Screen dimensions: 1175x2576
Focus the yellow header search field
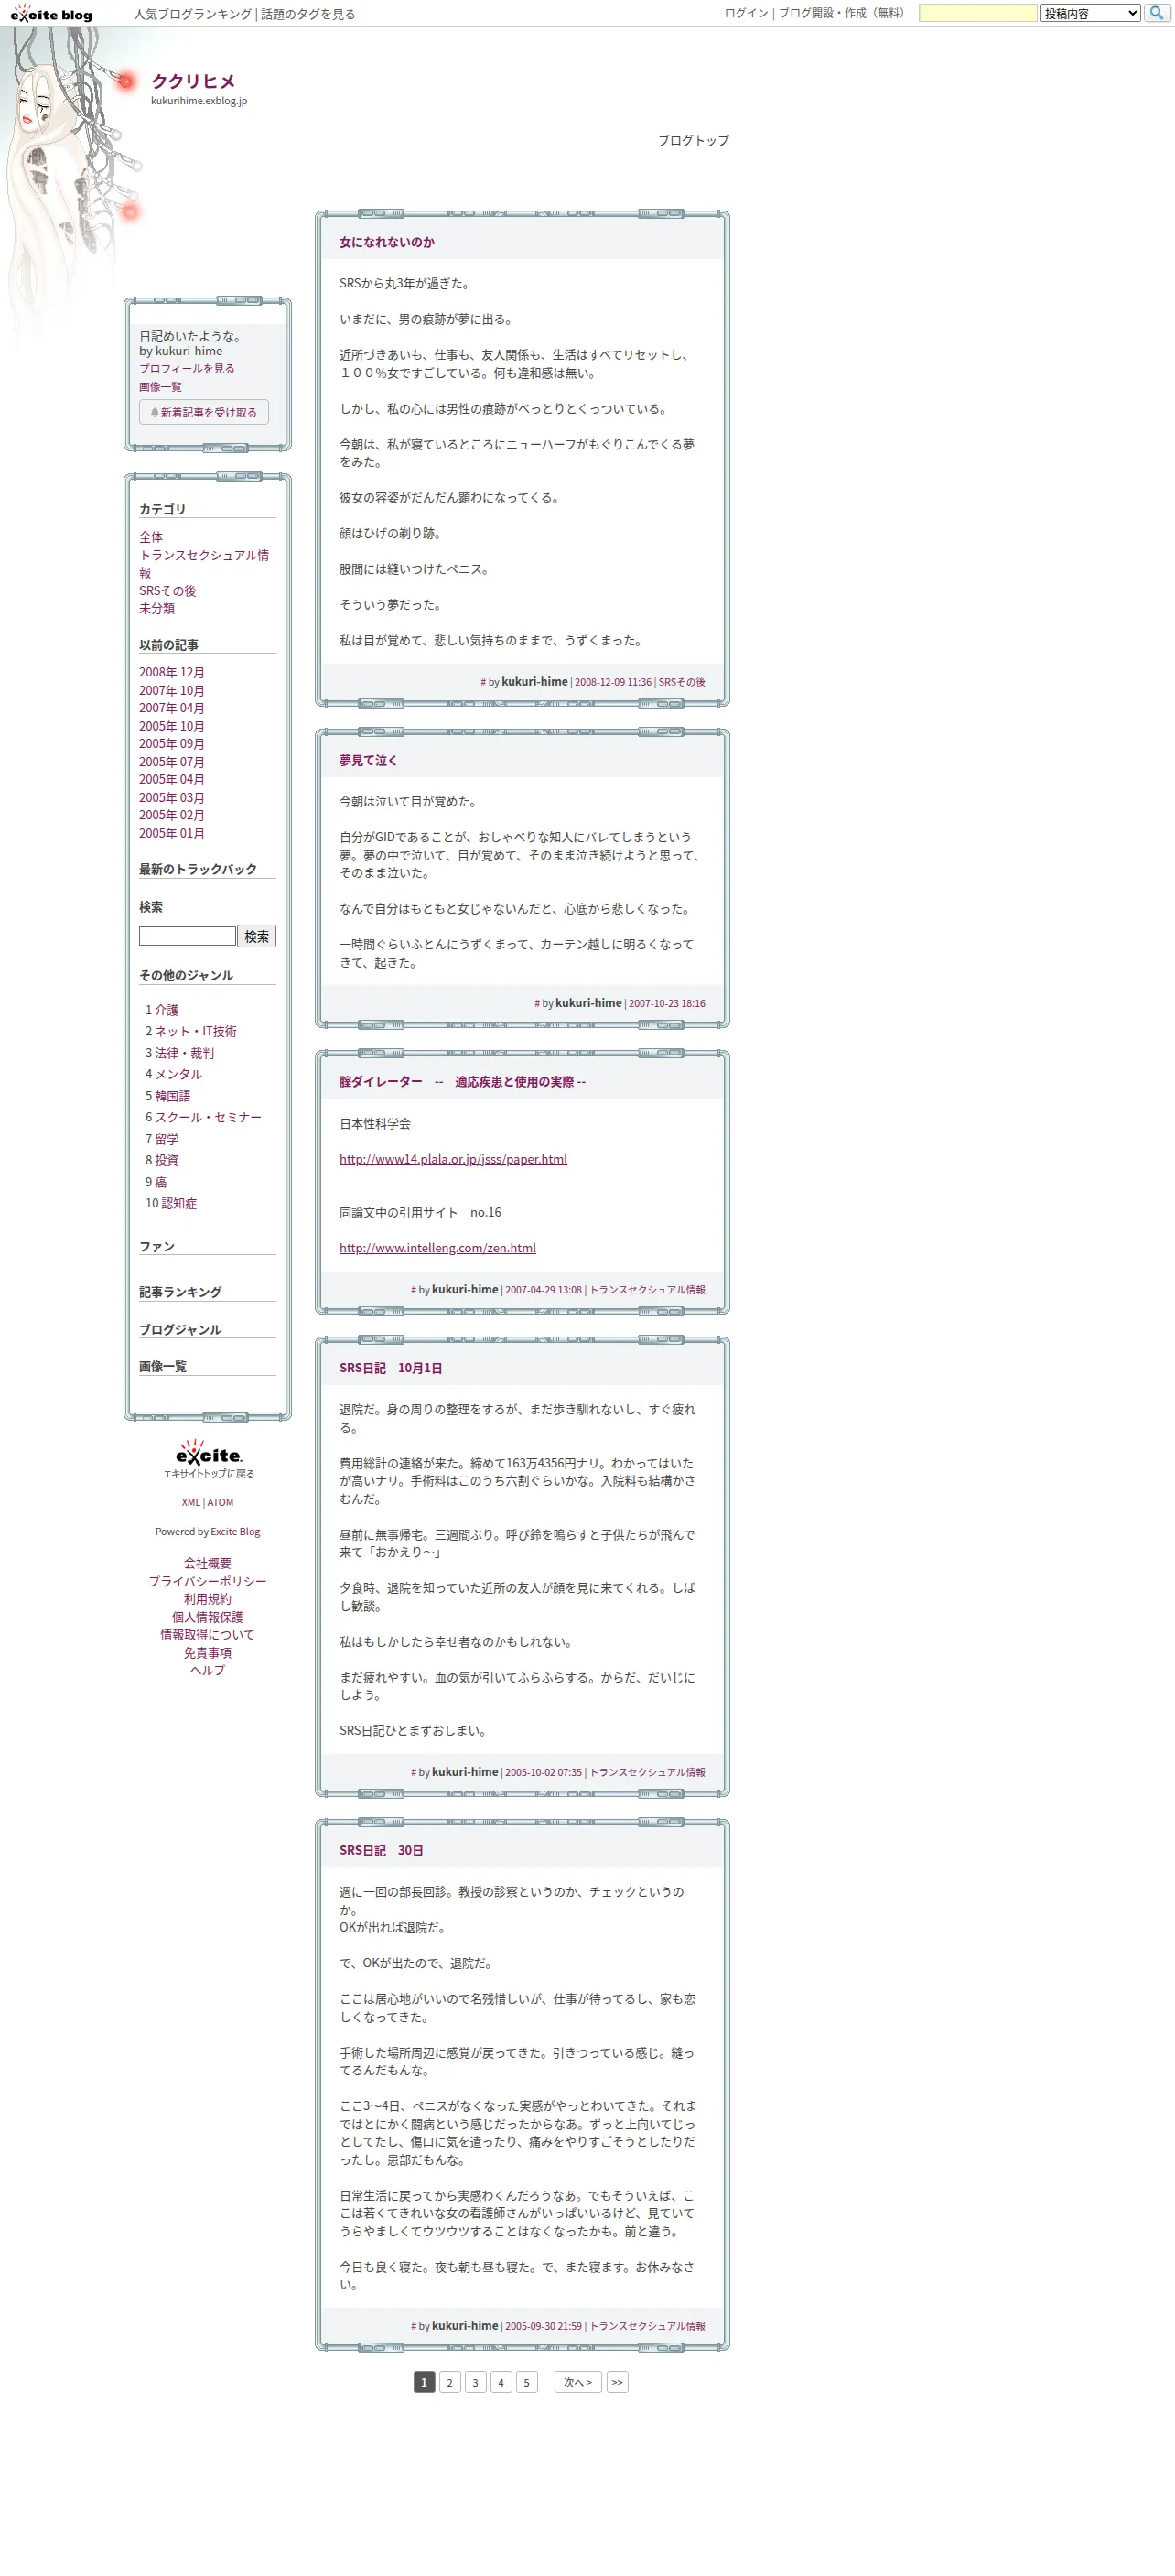pyautogui.click(x=977, y=13)
